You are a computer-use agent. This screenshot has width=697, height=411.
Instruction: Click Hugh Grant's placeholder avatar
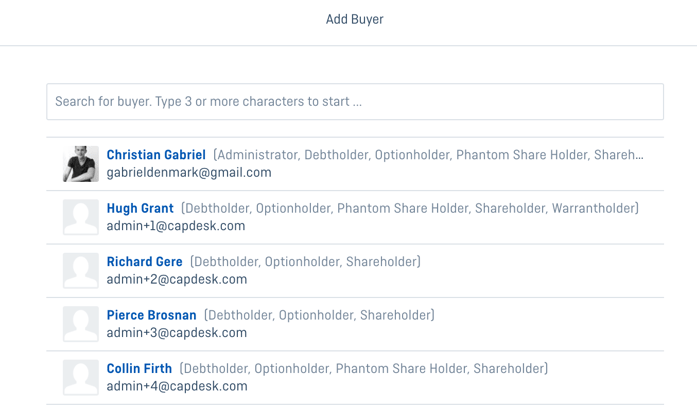point(80,217)
